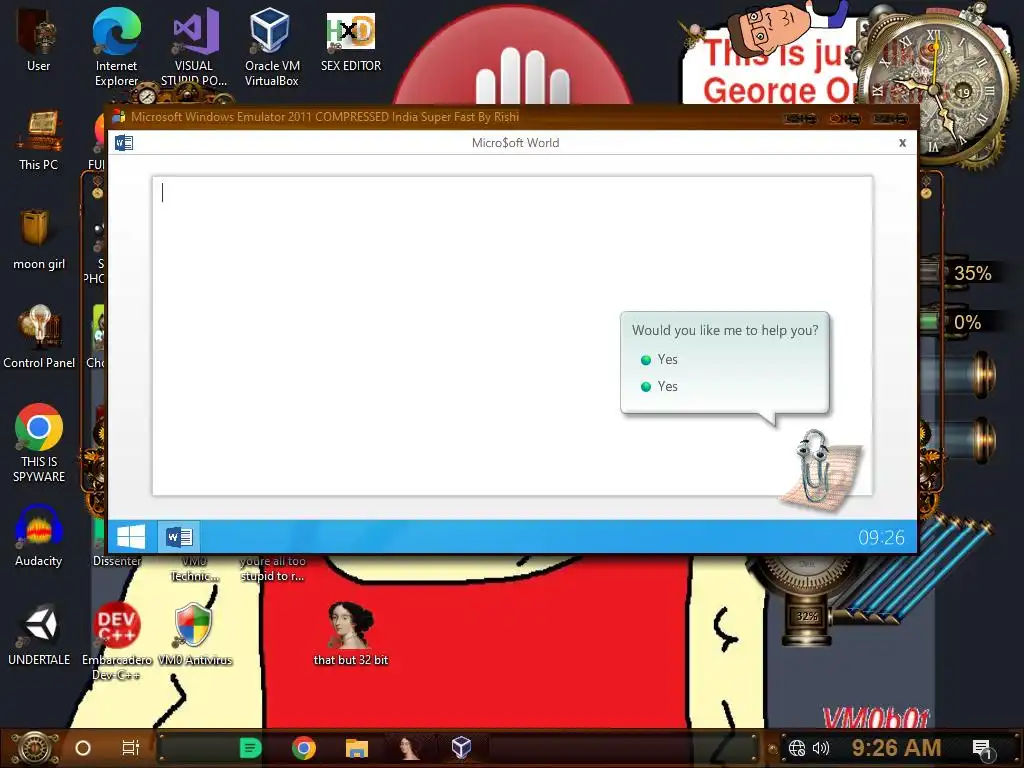Viewport: 1024px width, 768px height.
Task: Click the 35% gauge widget
Action: point(972,274)
